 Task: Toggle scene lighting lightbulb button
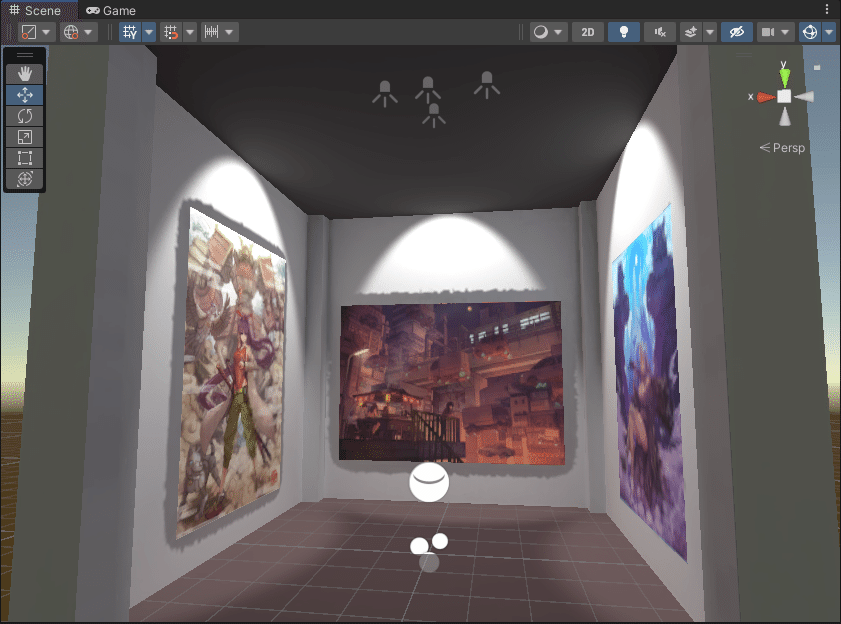click(x=624, y=32)
